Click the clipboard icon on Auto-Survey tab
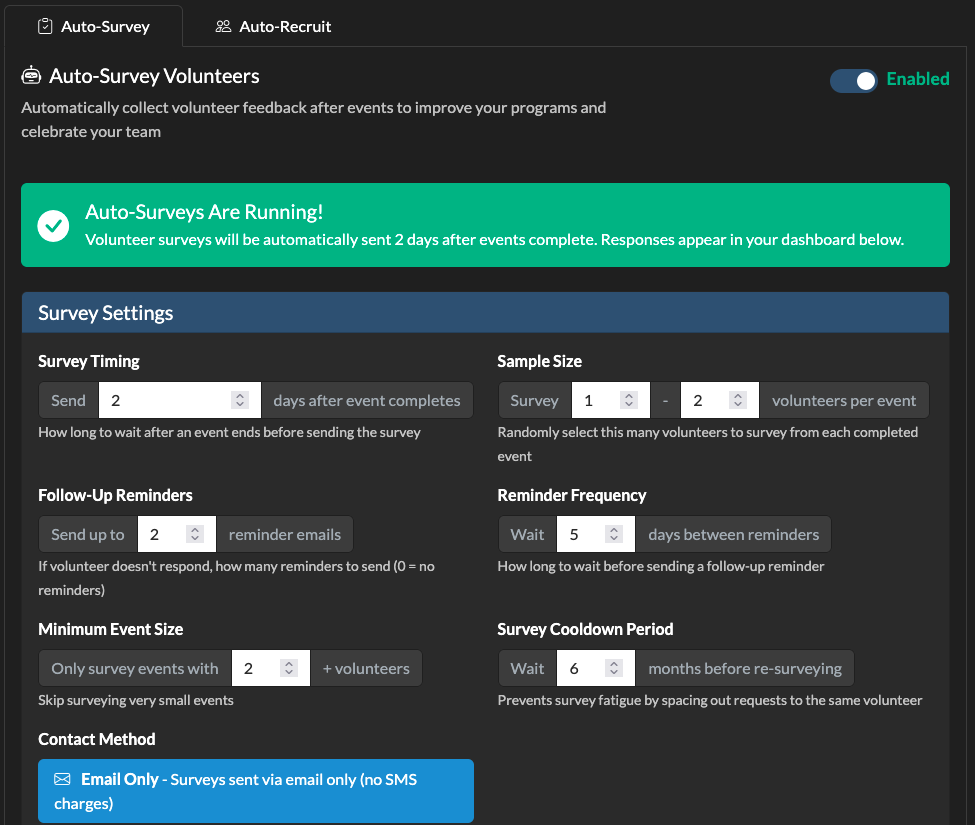The height and width of the screenshot is (825, 975). pyautogui.click(x=45, y=27)
